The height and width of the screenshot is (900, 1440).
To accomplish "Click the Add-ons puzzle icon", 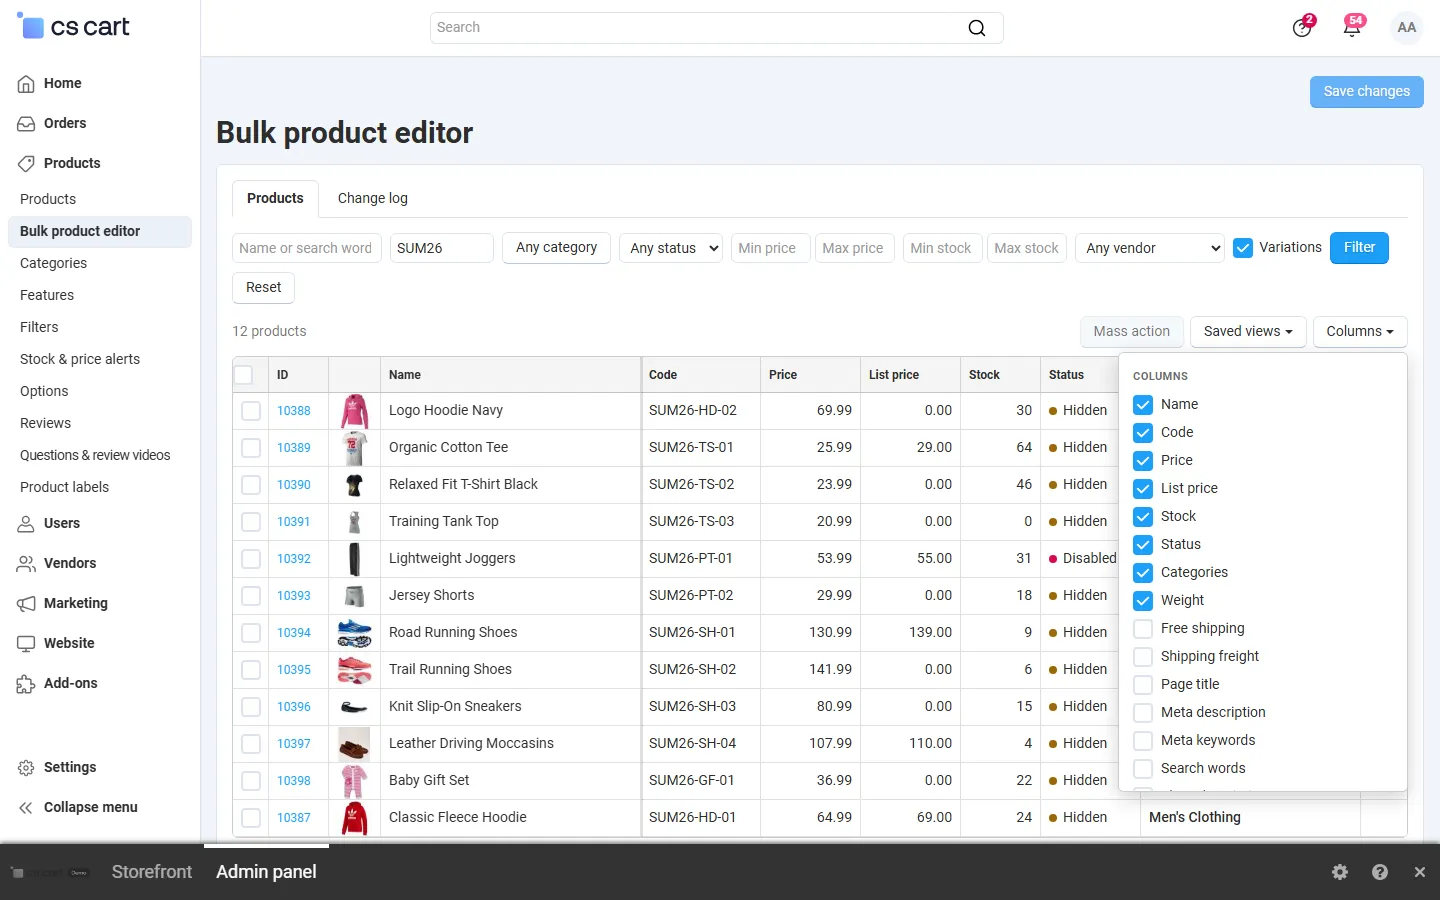I will pyautogui.click(x=26, y=684).
